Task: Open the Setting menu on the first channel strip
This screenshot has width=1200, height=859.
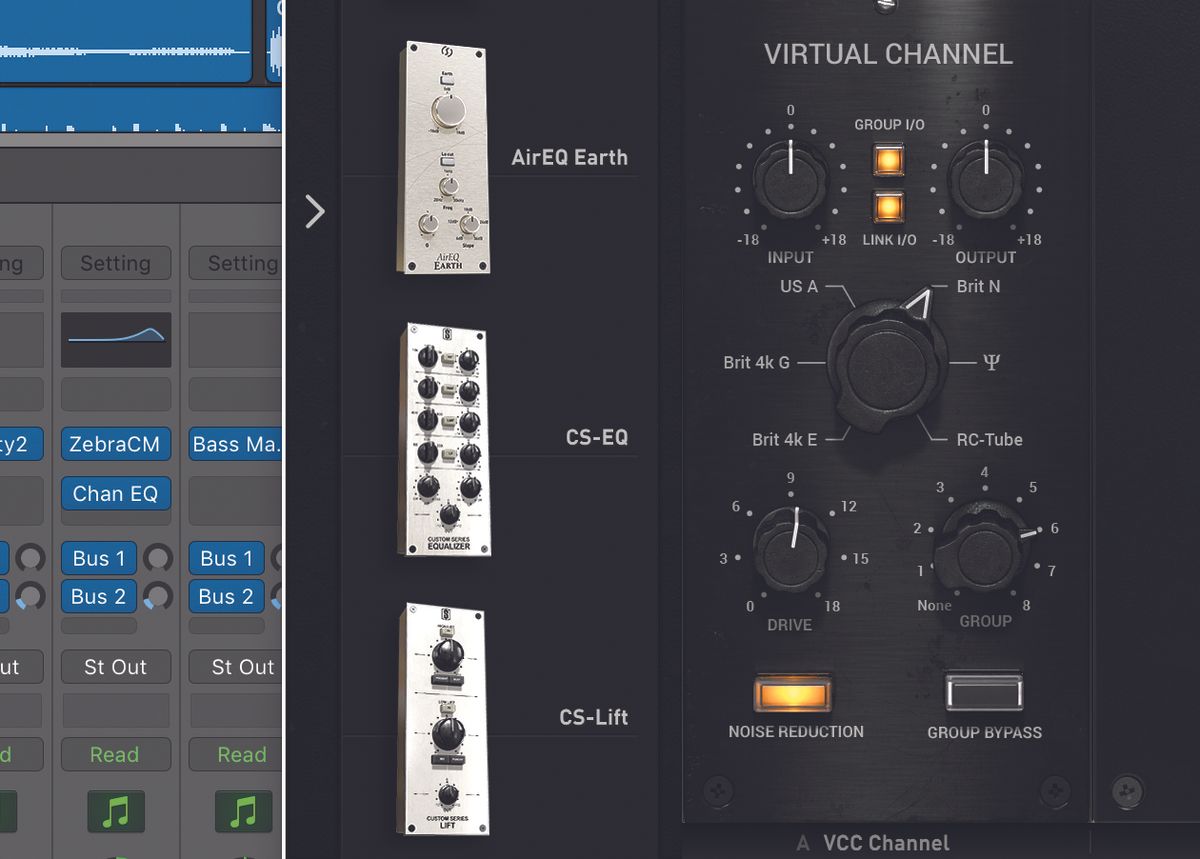Action: (115, 263)
